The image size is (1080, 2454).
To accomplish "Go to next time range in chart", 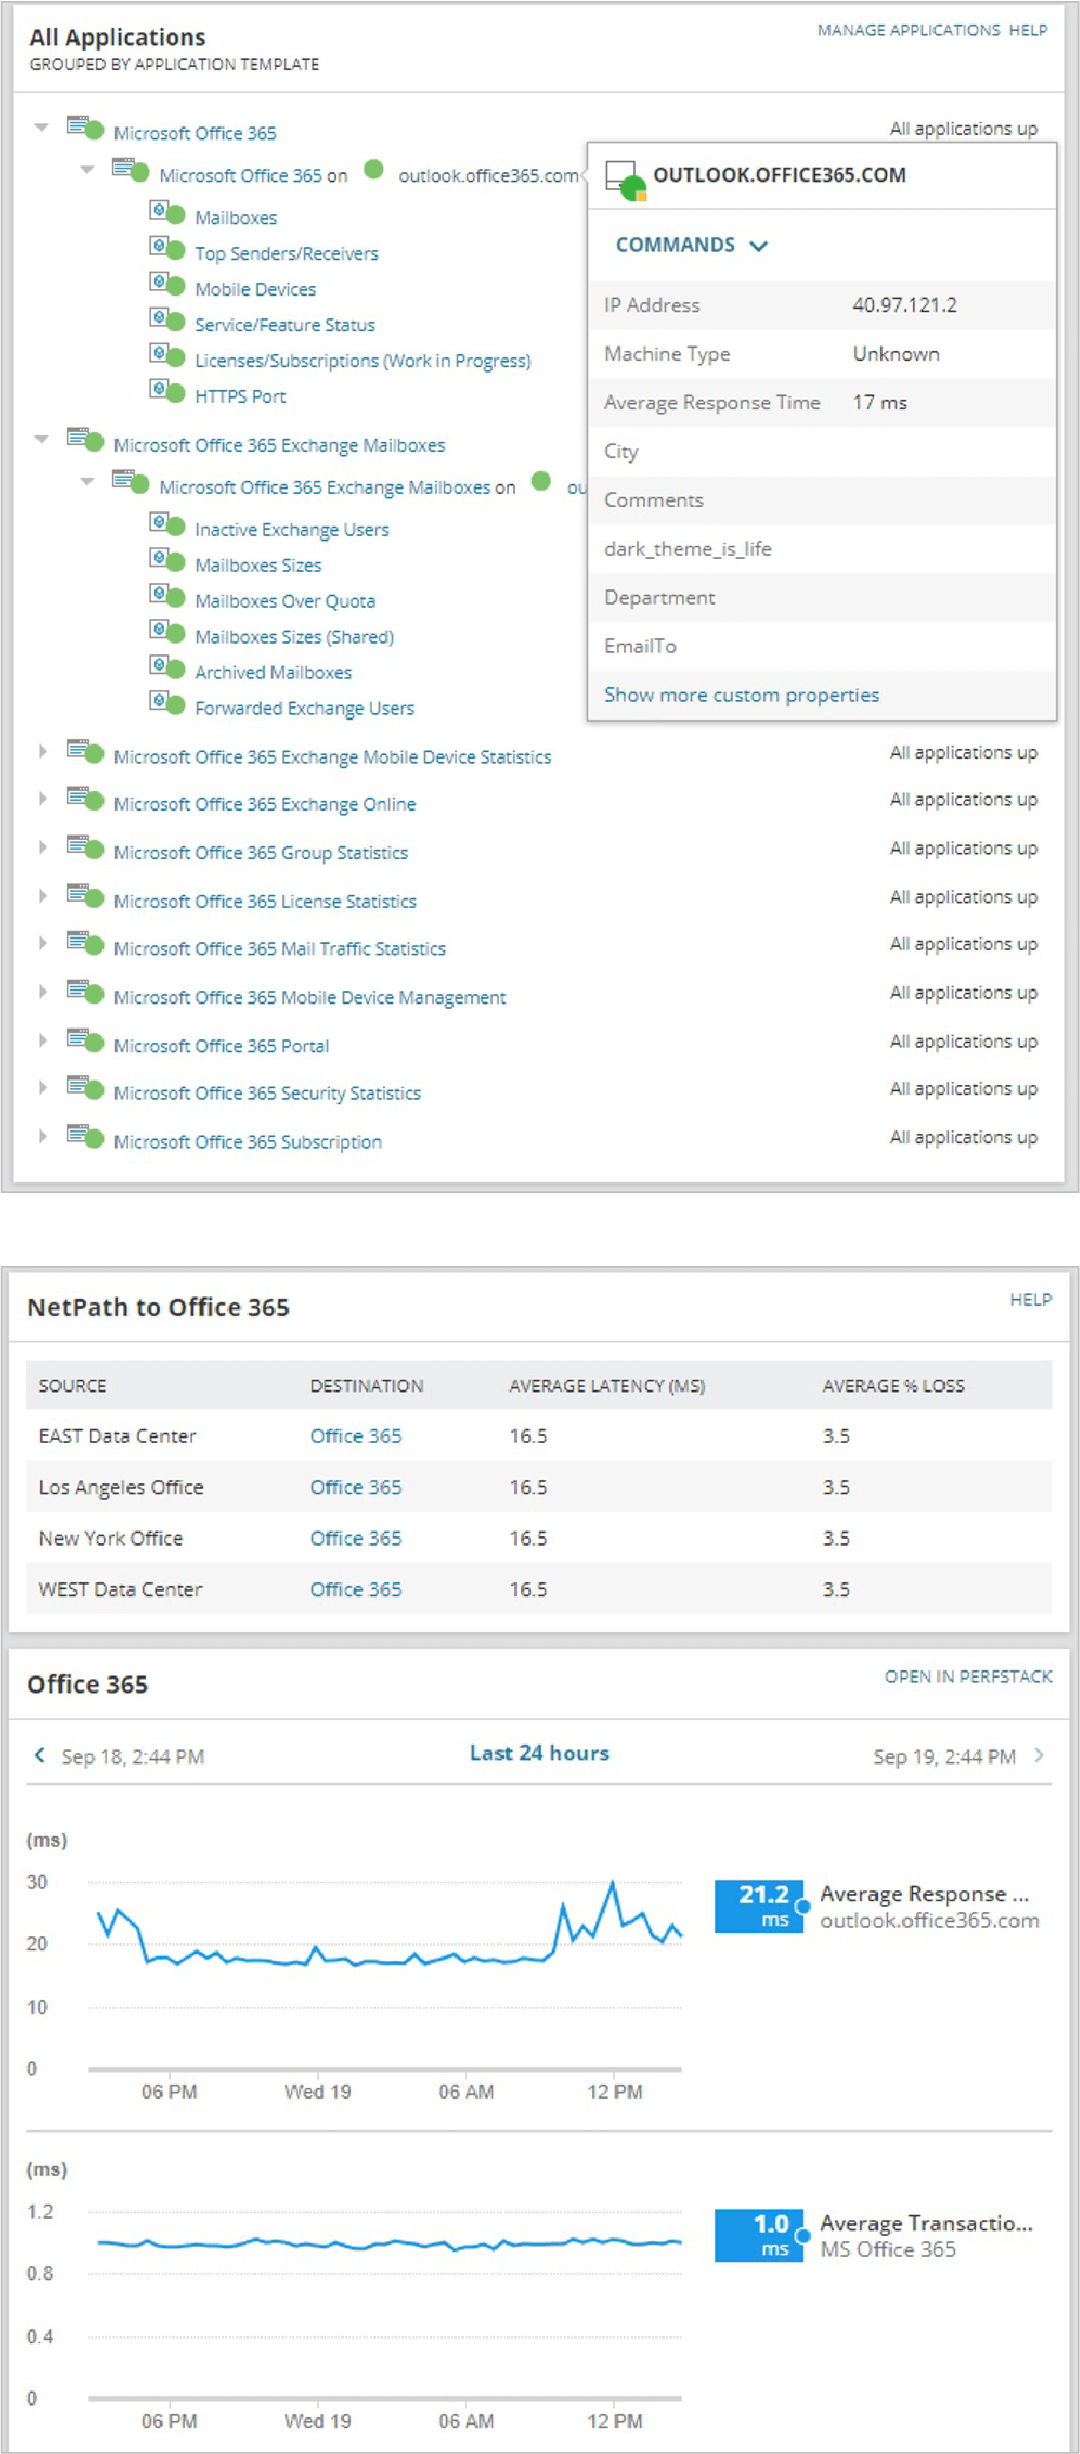I will point(1039,1755).
